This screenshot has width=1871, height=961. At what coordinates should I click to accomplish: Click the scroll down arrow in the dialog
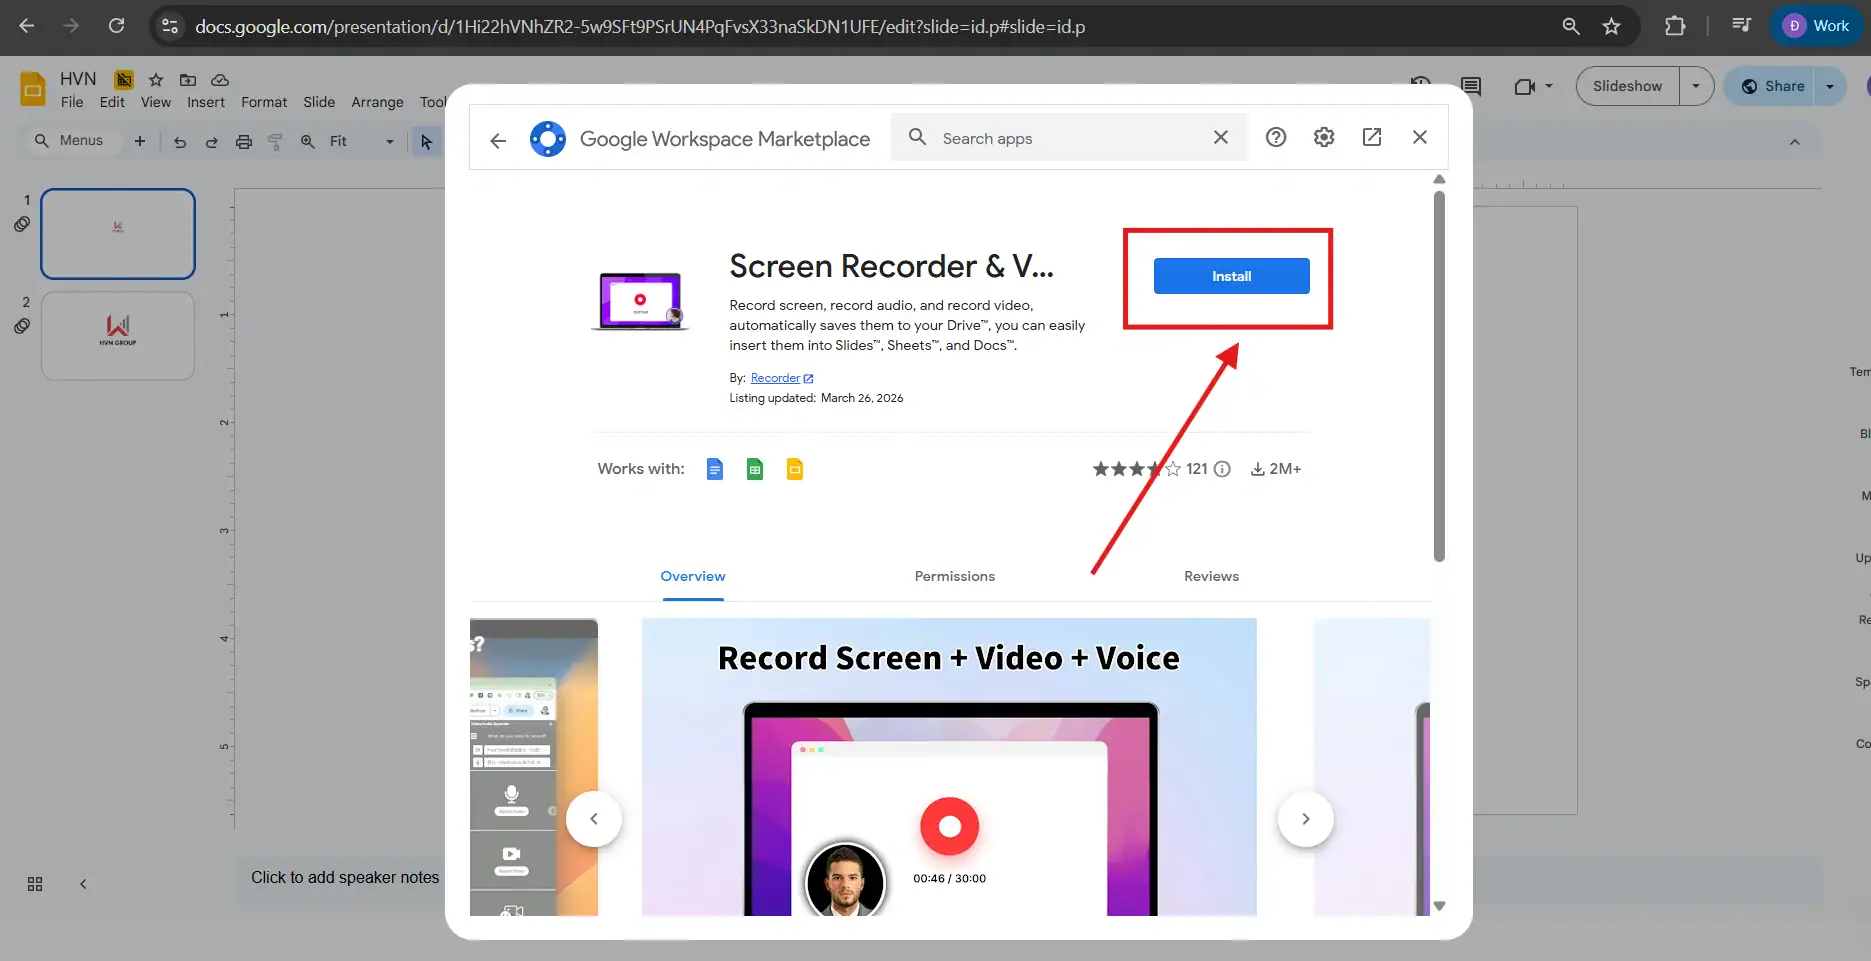[x=1439, y=906]
